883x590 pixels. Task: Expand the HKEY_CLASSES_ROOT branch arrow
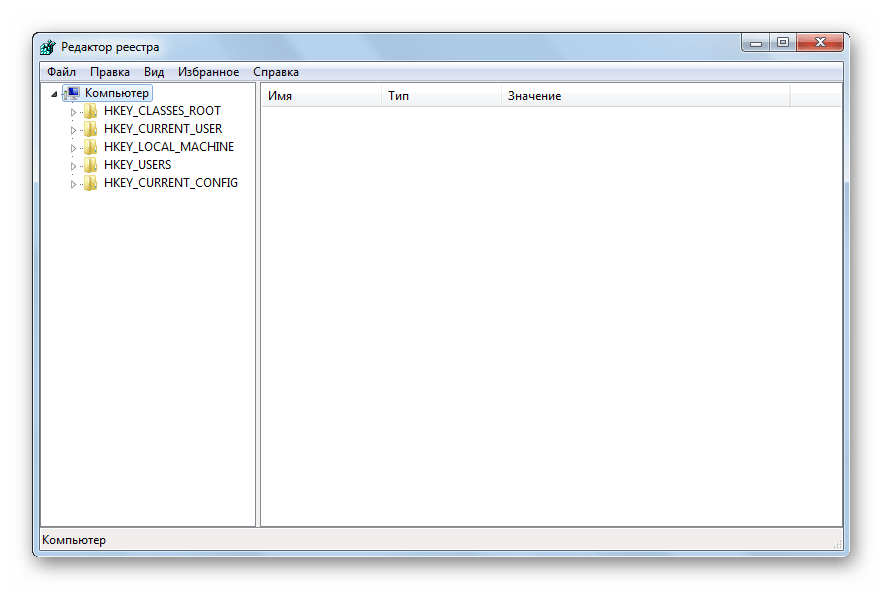click(73, 112)
